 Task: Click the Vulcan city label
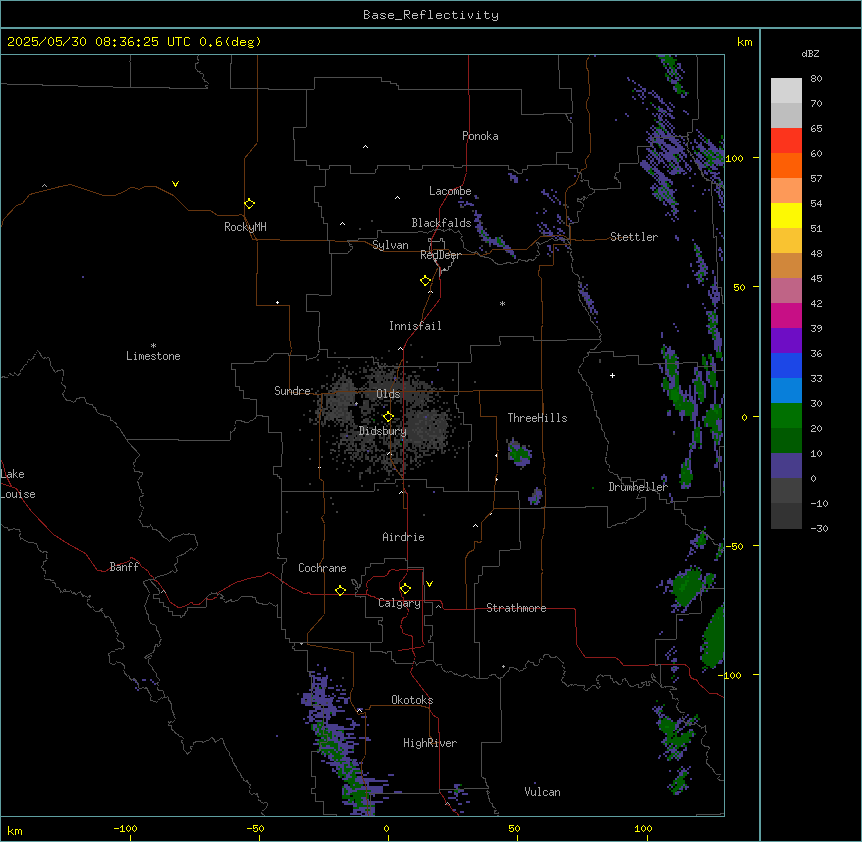(x=542, y=792)
